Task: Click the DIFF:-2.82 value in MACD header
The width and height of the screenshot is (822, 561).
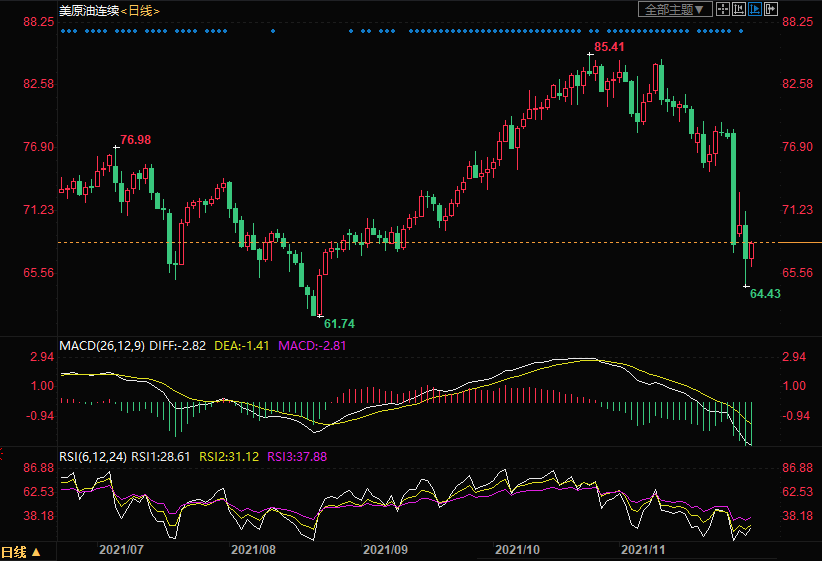Action: 178,345
